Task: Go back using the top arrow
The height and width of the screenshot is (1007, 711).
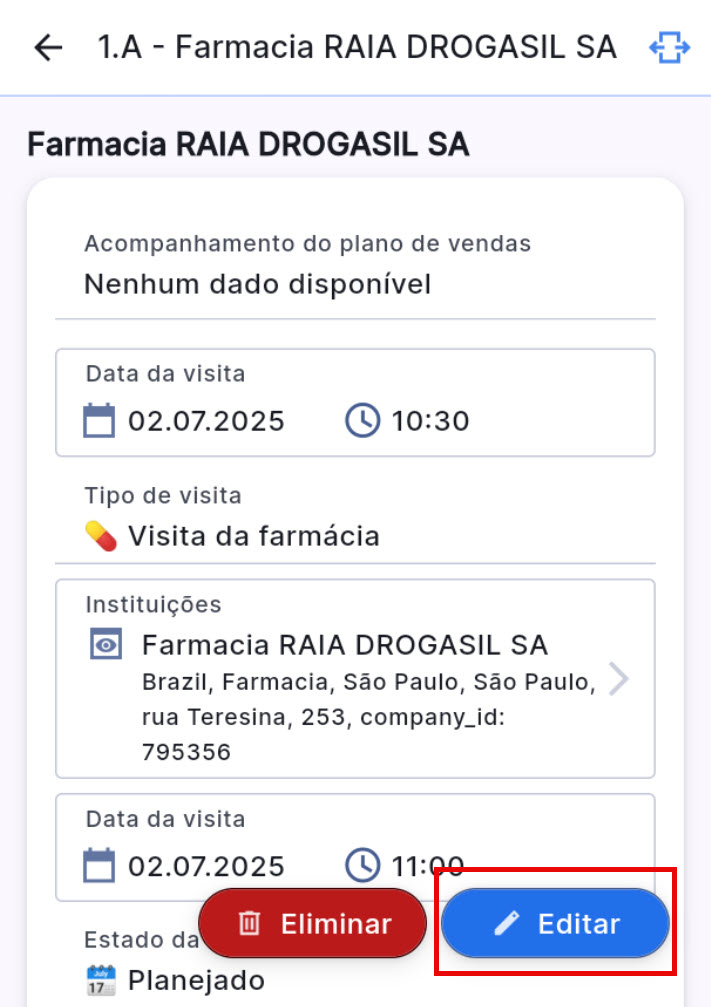Action: (47, 48)
